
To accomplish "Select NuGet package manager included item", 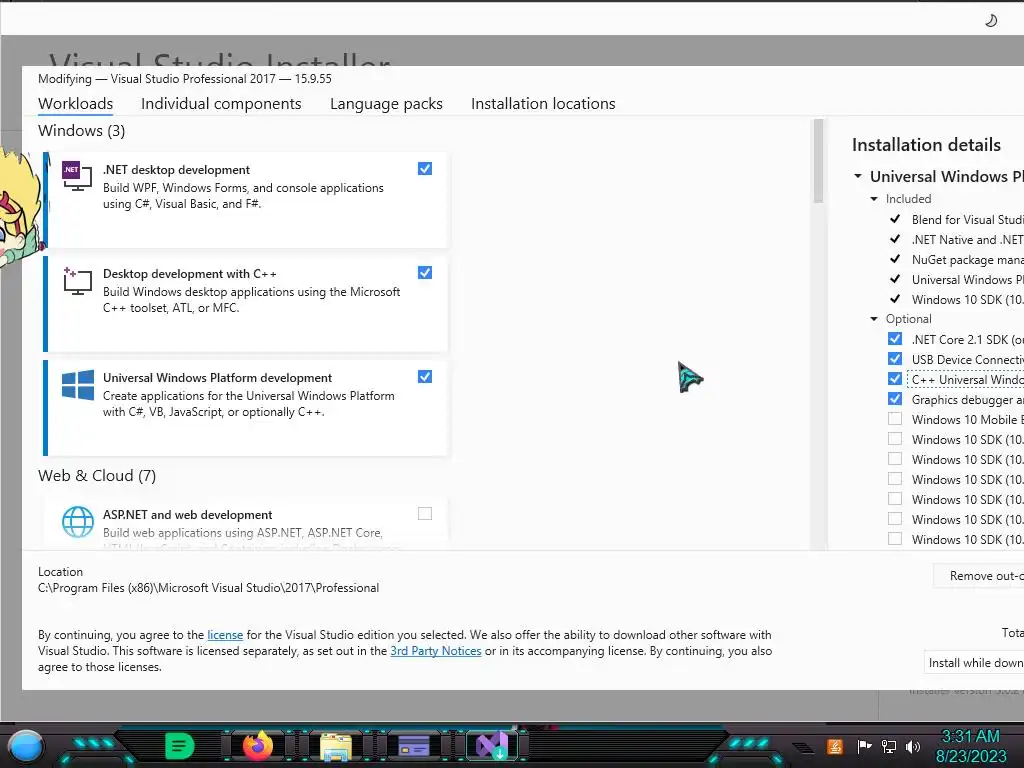I will (967, 260).
